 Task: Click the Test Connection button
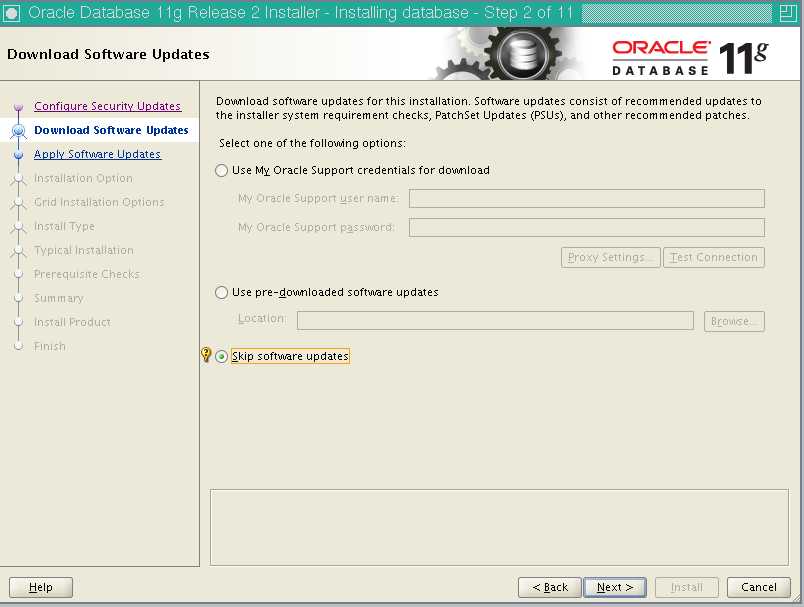point(714,257)
